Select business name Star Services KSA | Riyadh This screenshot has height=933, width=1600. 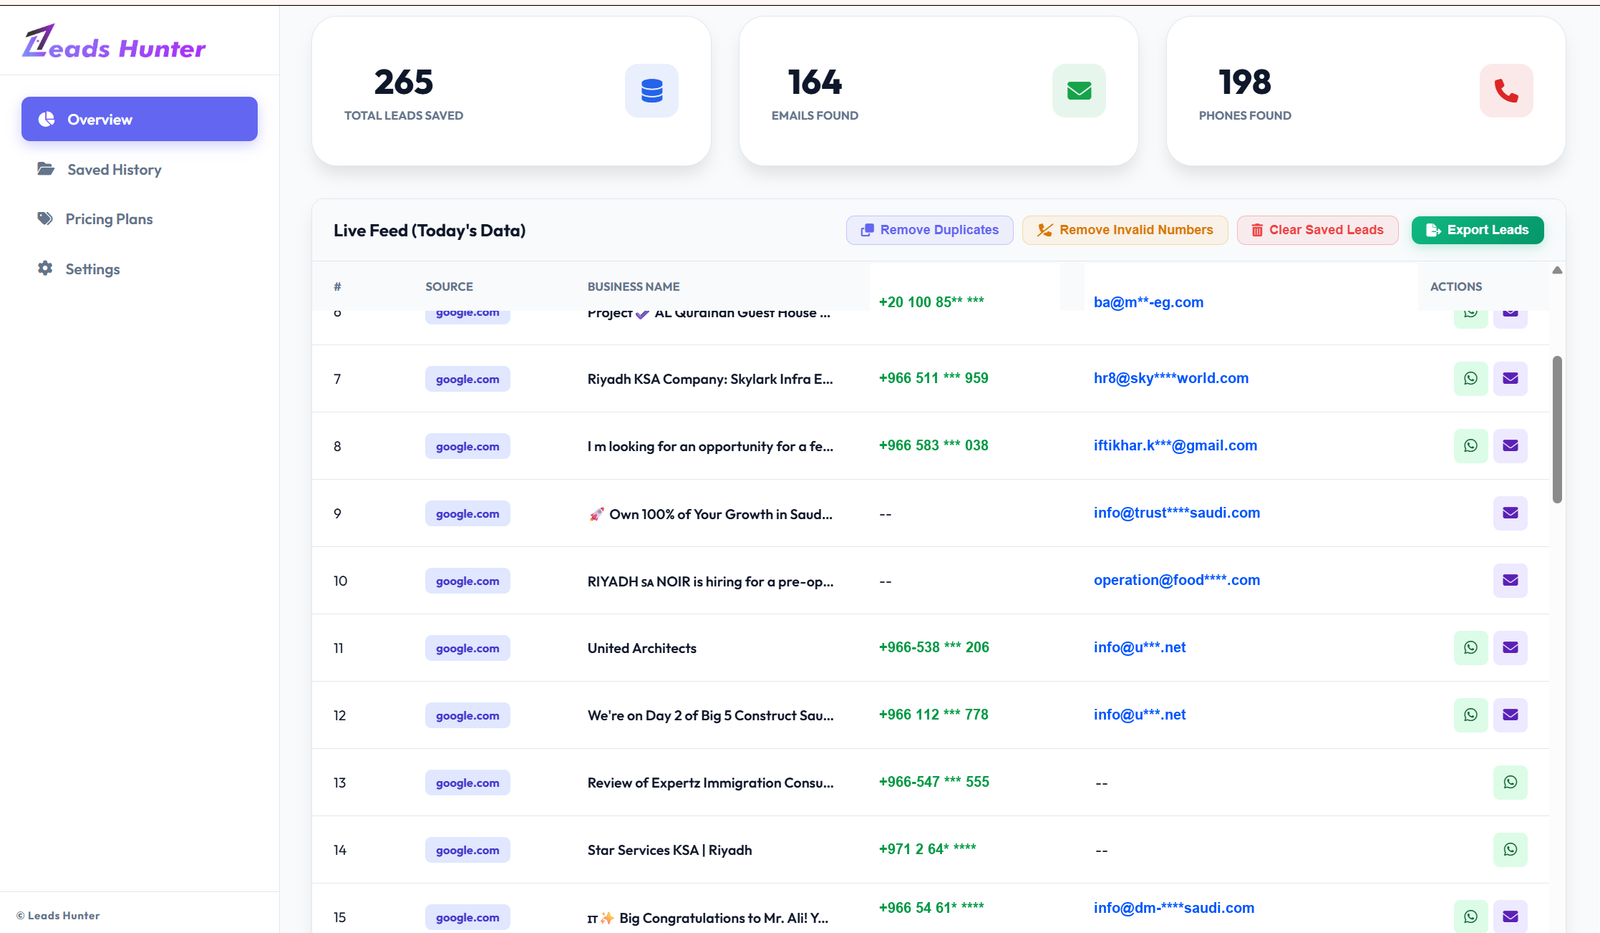[670, 850]
